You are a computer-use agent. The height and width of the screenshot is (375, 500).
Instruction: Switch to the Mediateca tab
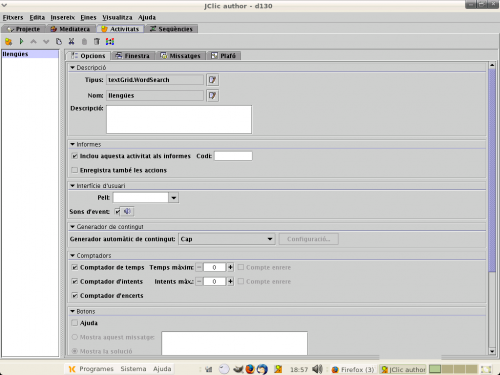coord(71,29)
